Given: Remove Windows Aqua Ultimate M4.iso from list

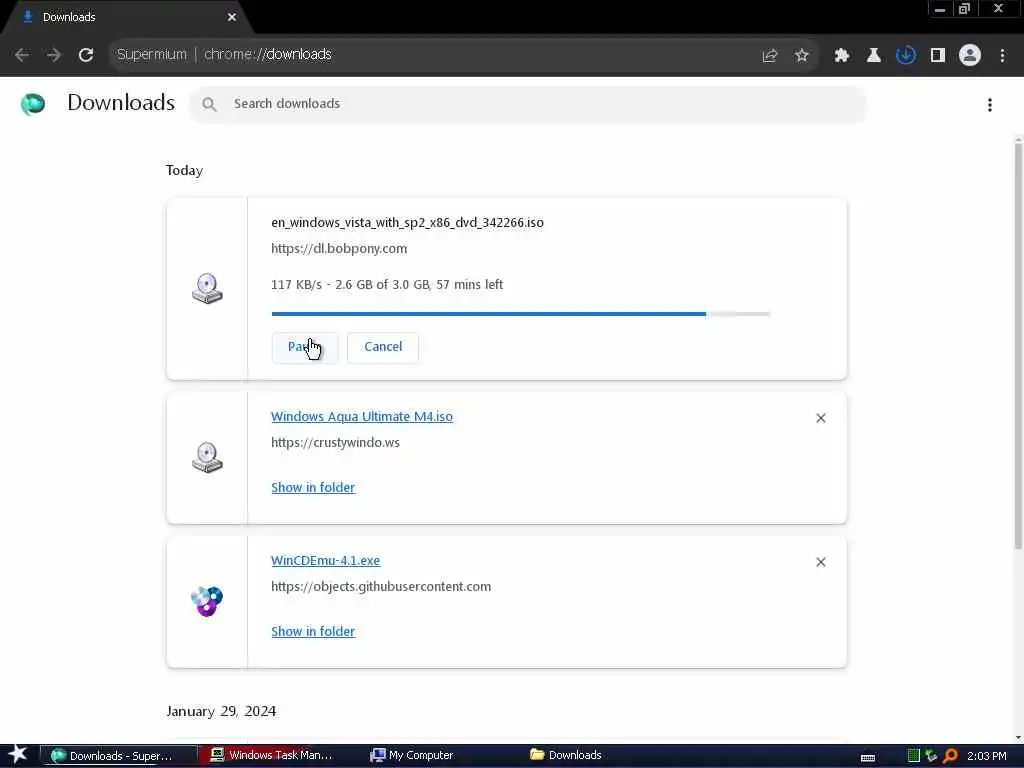Looking at the screenshot, I should coord(821,418).
